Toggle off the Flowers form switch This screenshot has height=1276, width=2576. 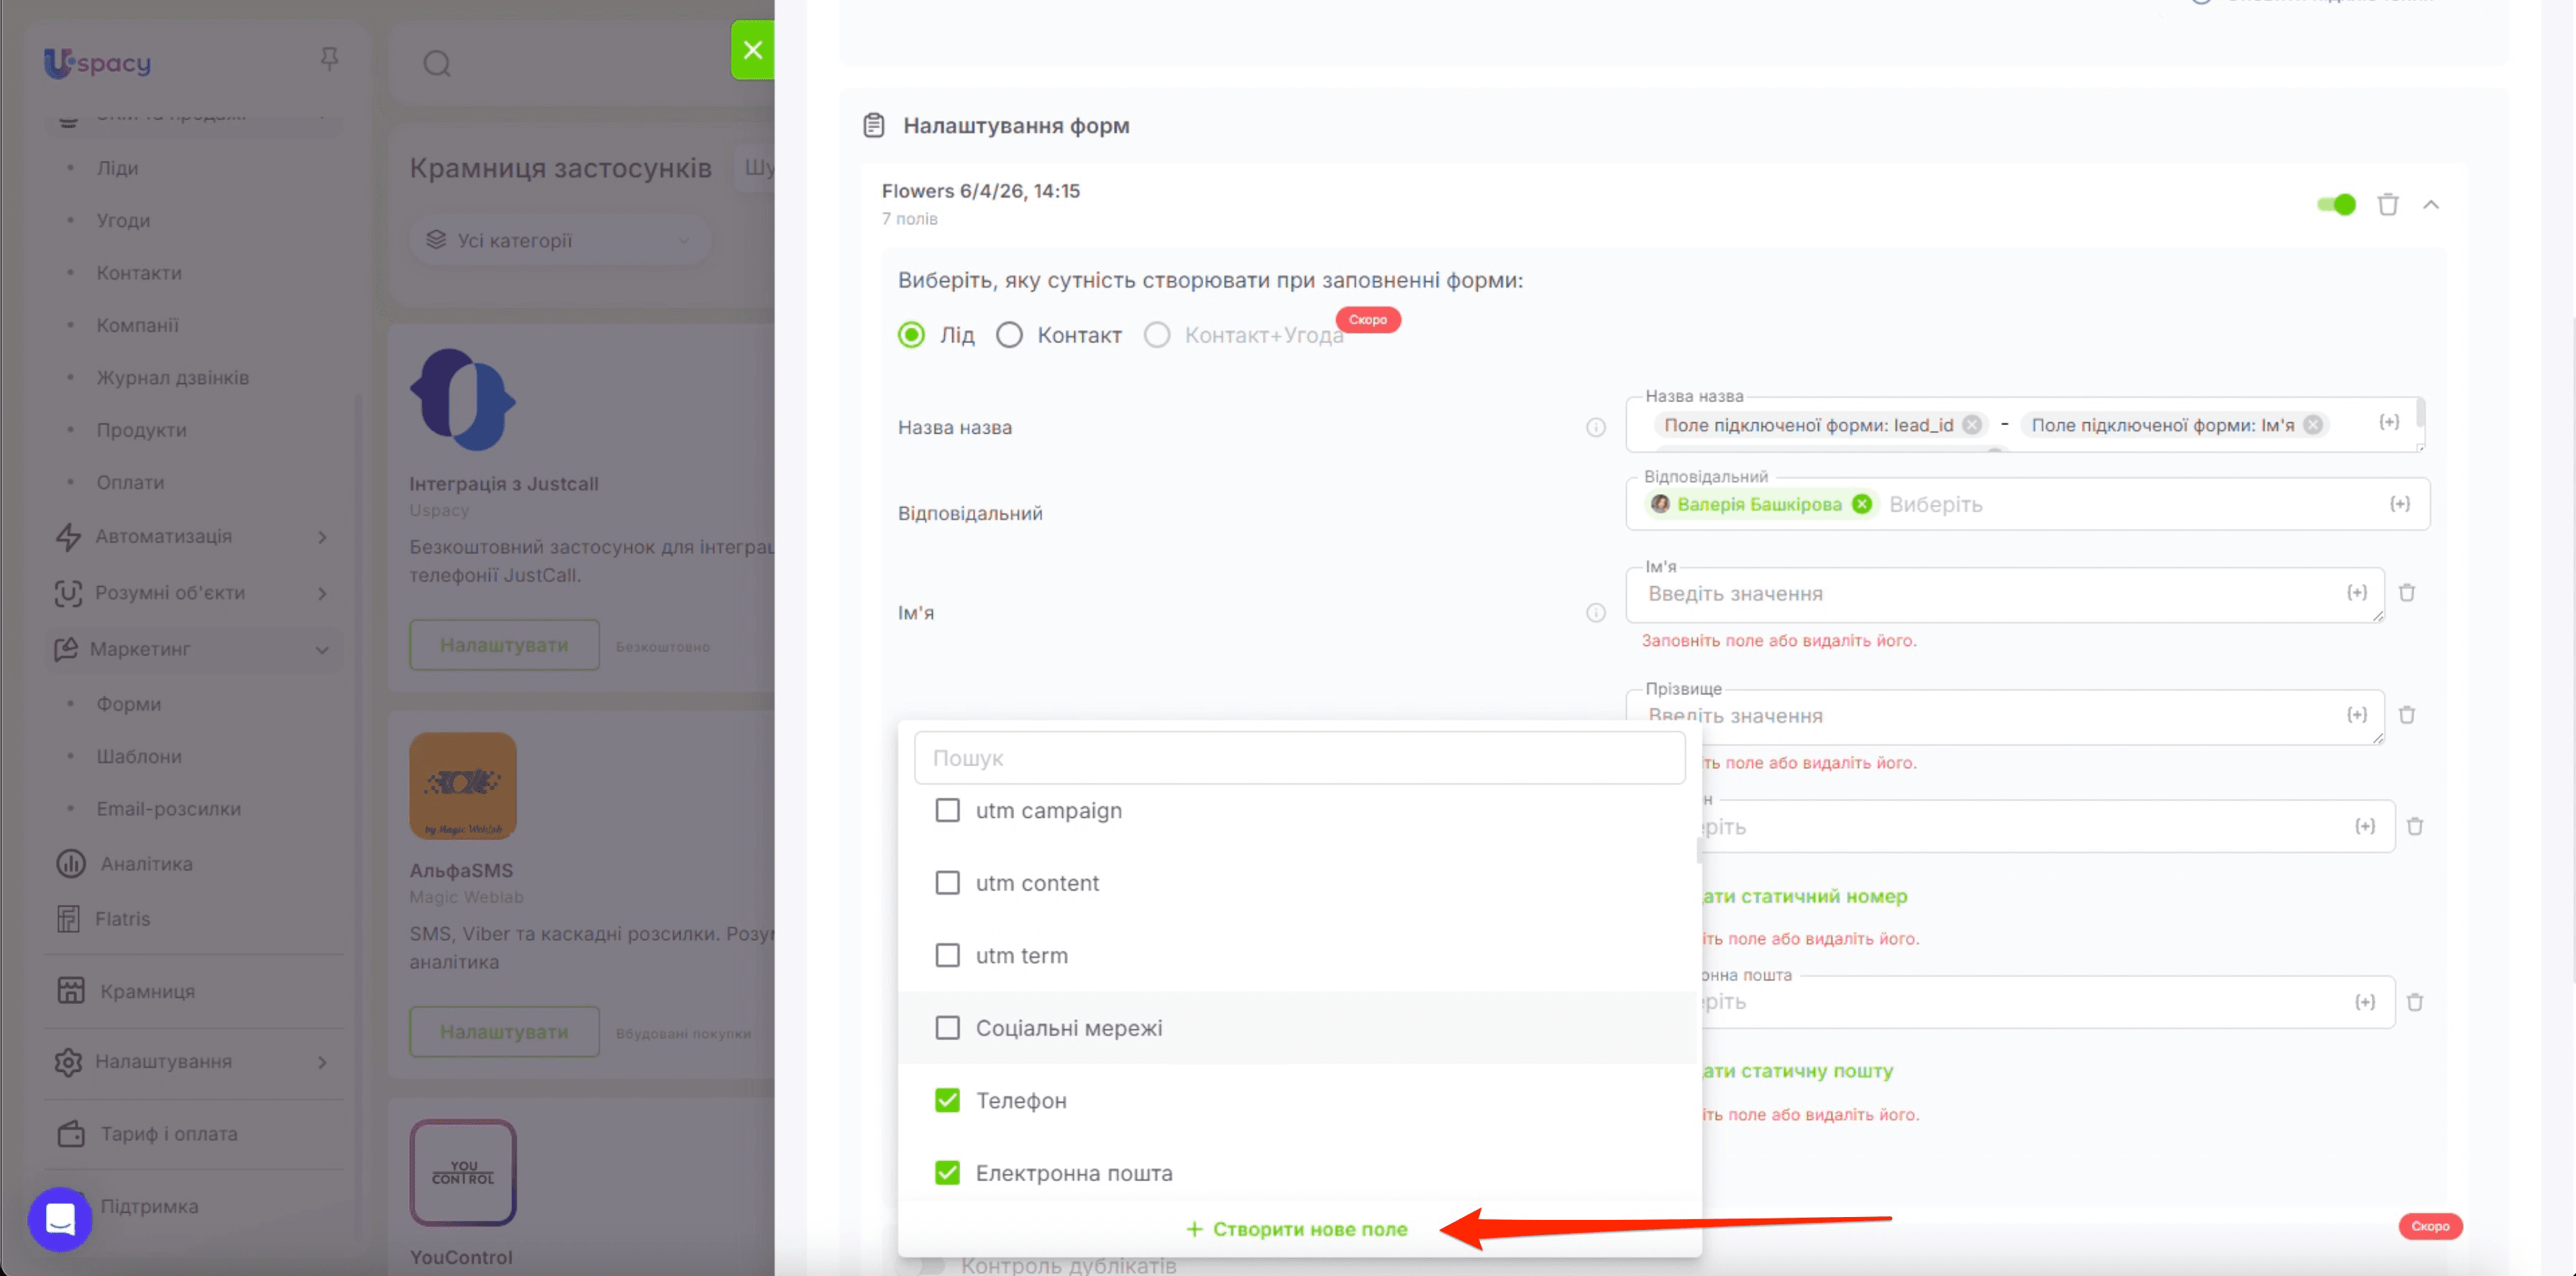(2336, 205)
